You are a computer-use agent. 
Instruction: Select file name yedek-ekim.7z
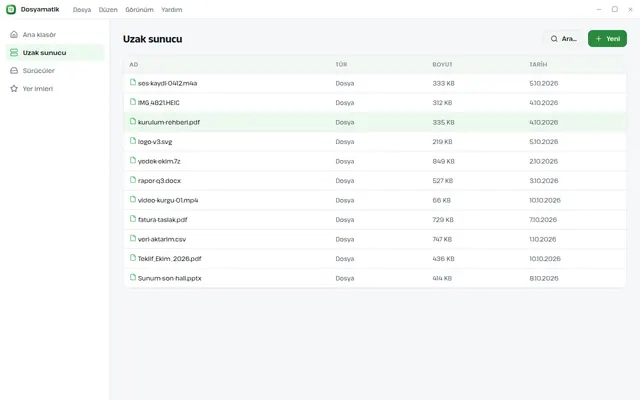159,161
